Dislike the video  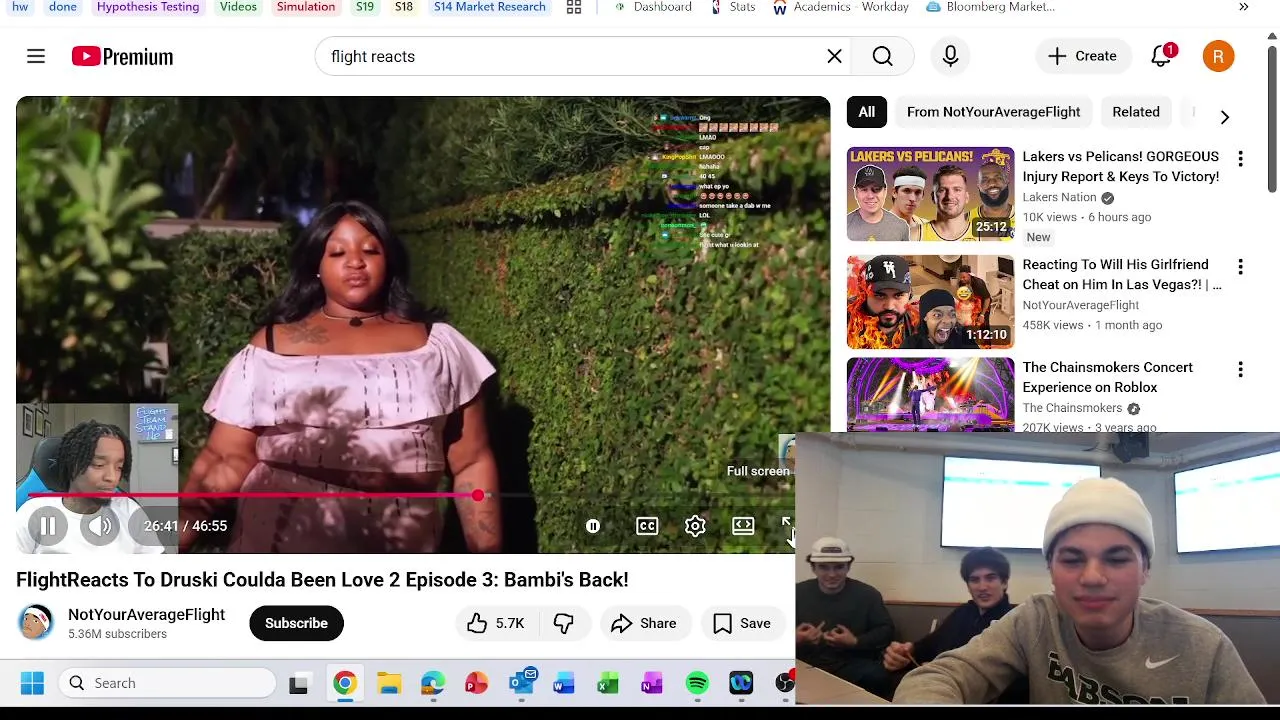click(564, 623)
